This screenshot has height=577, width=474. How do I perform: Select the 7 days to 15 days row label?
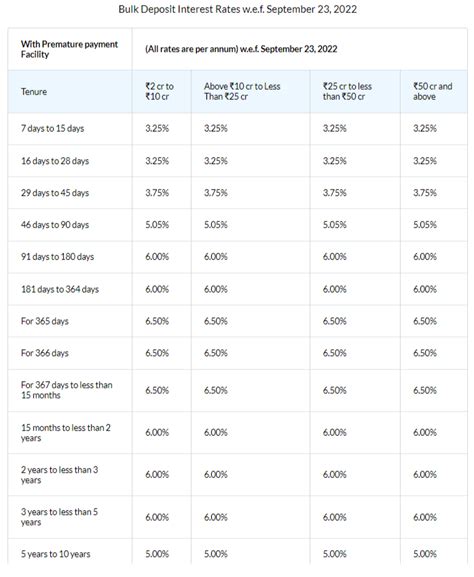(53, 129)
